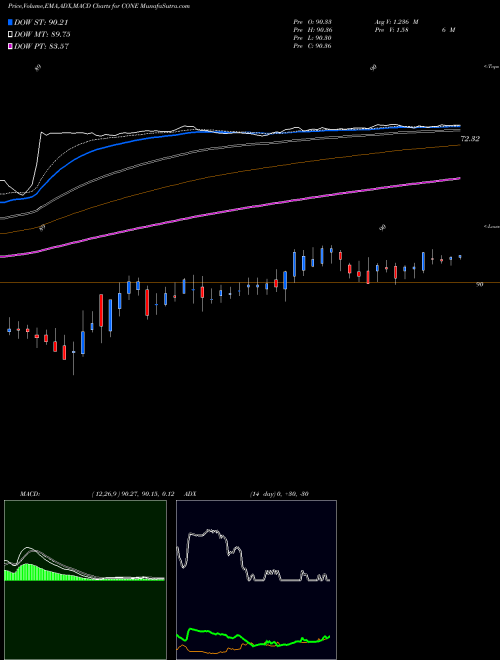The width and height of the screenshot is (500, 660).
Task: Click the magenta DOW PT legend swatch
Action: [11, 46]
